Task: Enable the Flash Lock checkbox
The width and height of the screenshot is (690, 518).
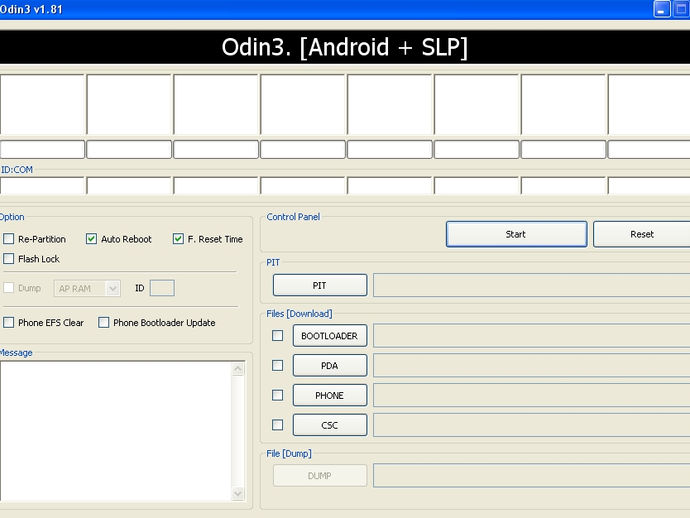Action: 8,258
